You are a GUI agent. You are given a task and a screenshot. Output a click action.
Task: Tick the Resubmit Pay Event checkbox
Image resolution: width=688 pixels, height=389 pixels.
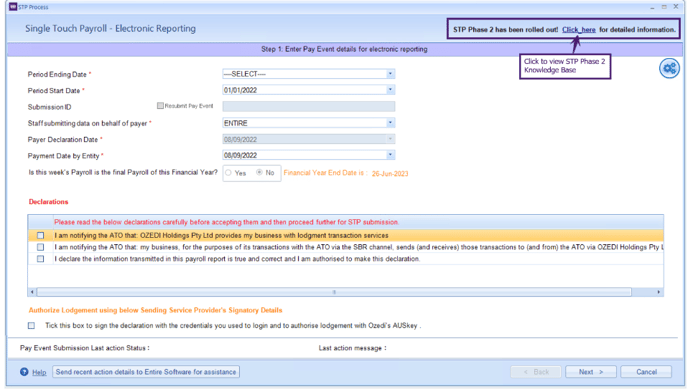(x=160, y=106)
